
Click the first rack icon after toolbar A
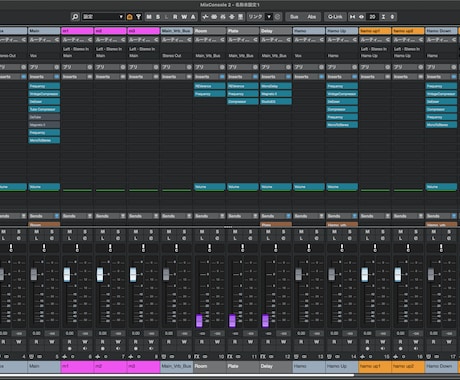[205, 17]
